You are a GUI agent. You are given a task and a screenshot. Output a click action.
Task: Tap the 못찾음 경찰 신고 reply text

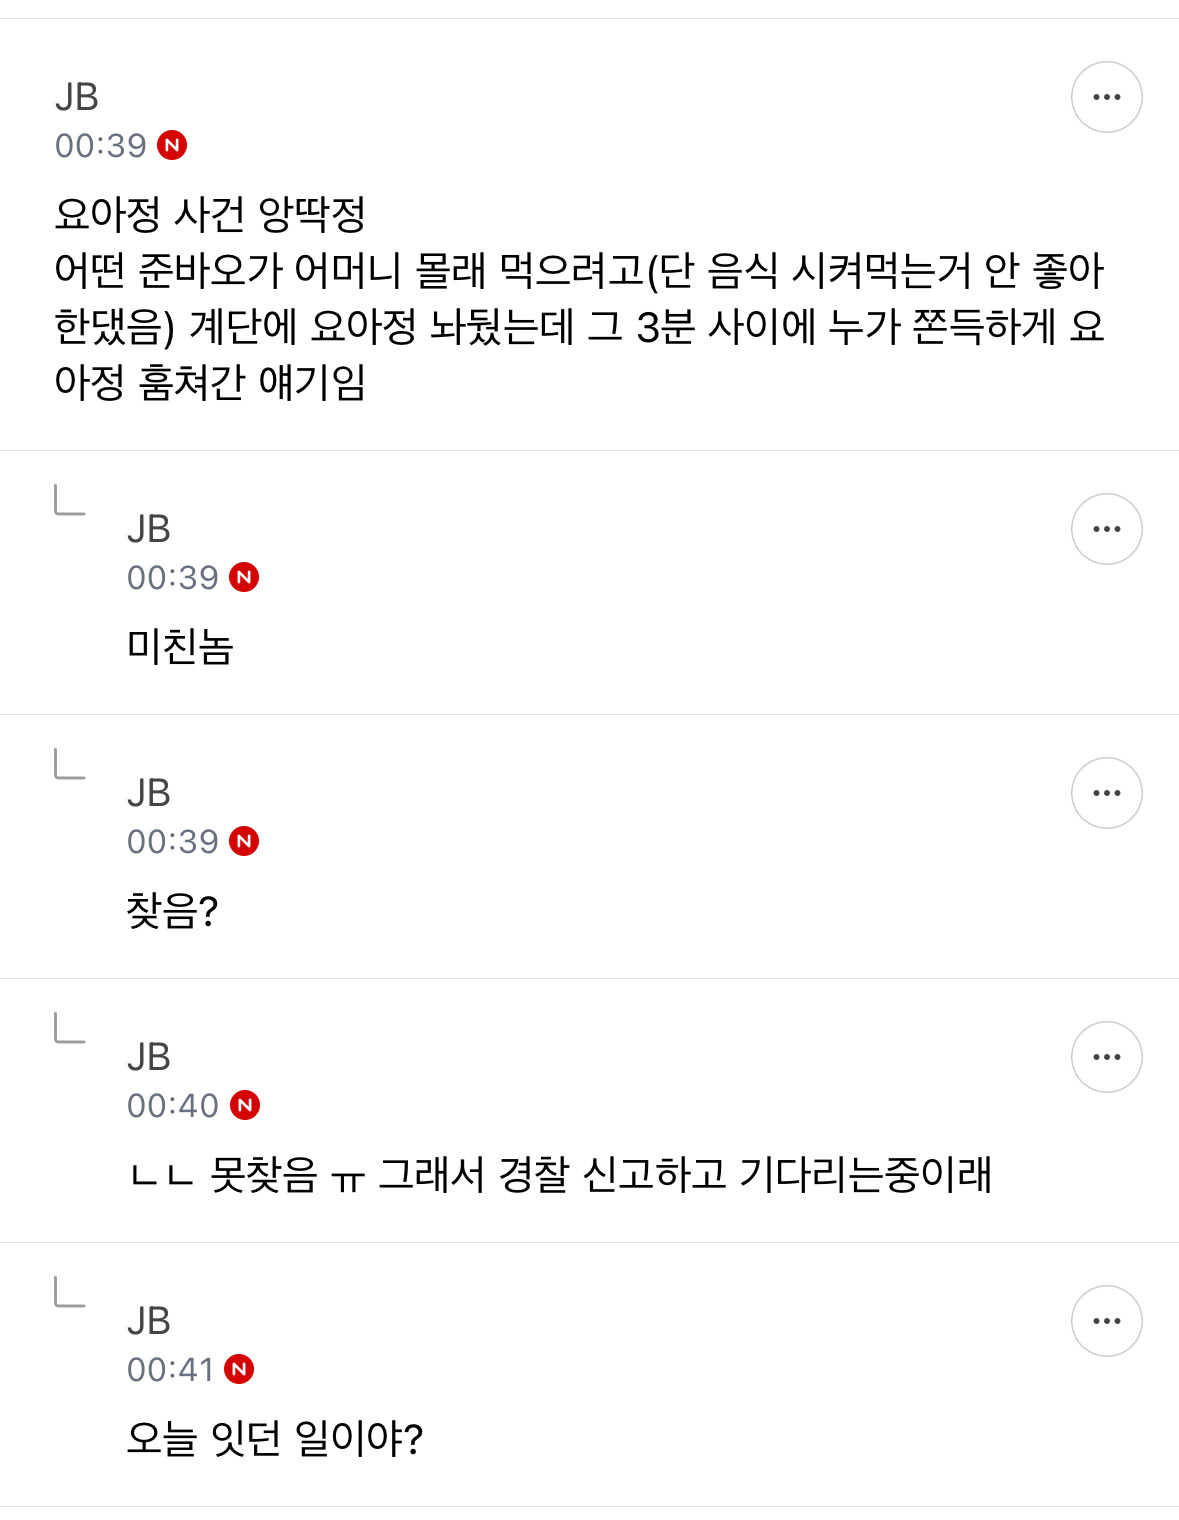(560, 1175)
